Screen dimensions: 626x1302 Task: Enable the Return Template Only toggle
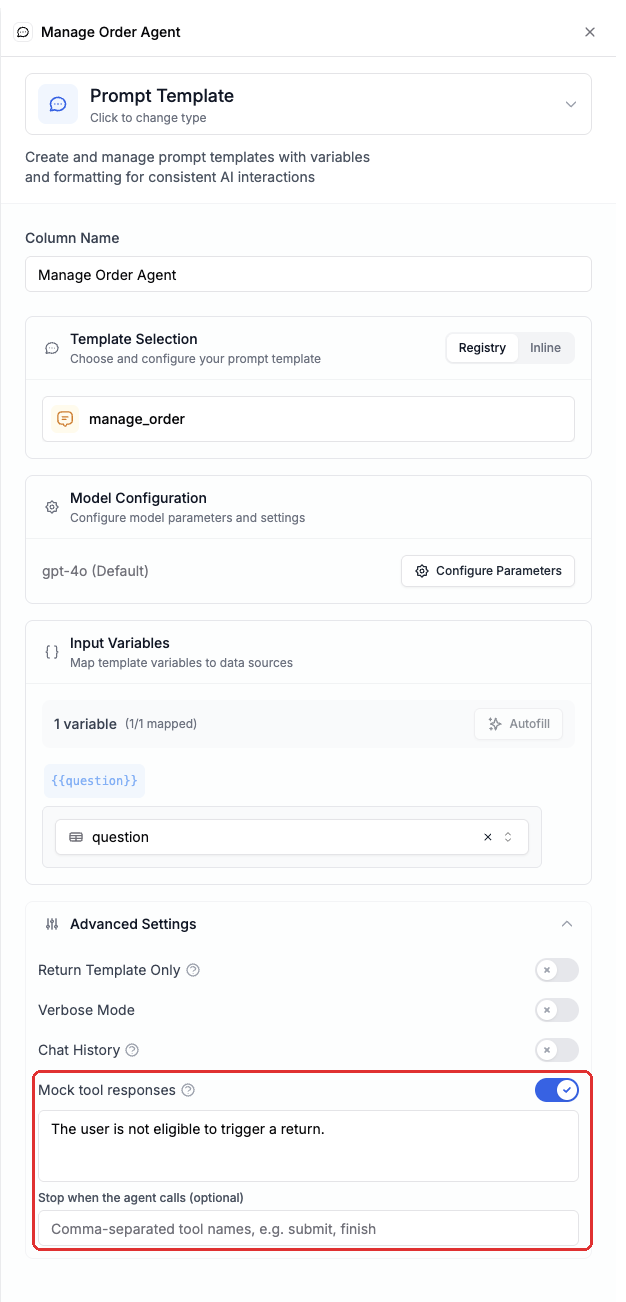pyautogui.click(x=557, y=970)
